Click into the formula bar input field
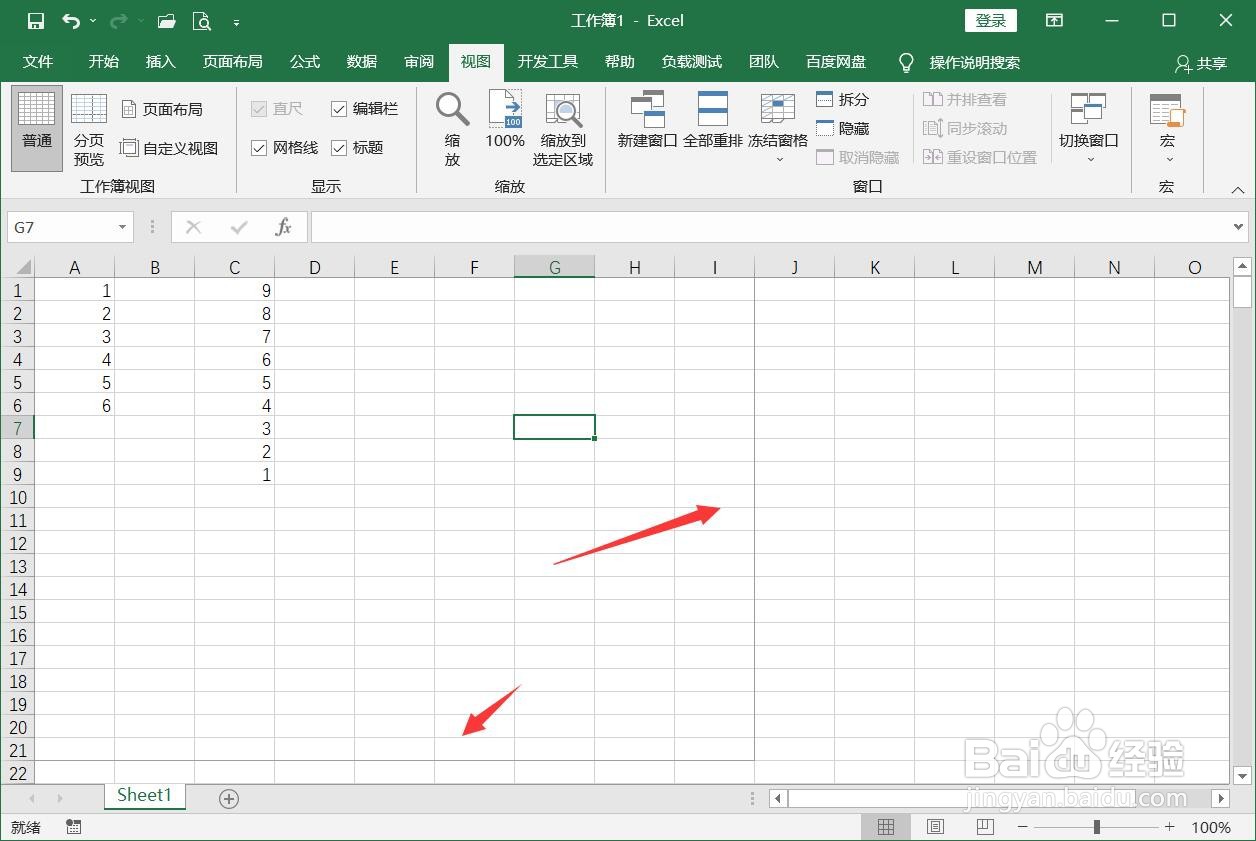This screenshot has width=1256, height=841. (770, 227)
